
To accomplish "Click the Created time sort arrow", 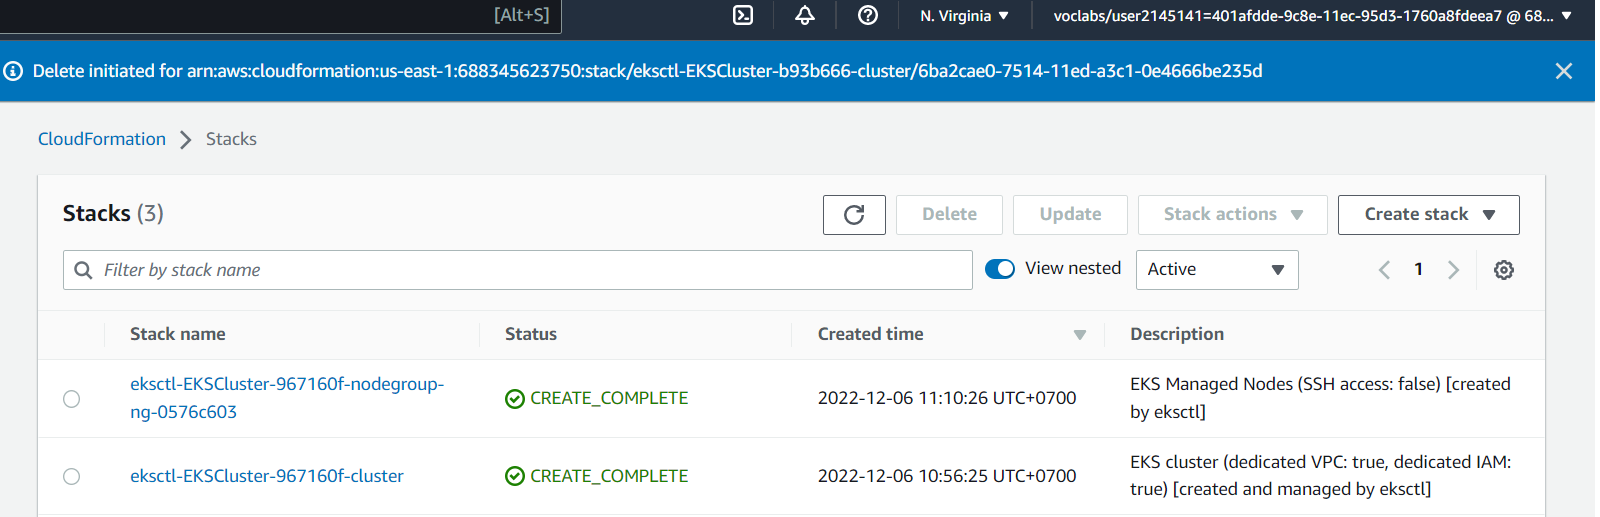I will coord(1080,335).
